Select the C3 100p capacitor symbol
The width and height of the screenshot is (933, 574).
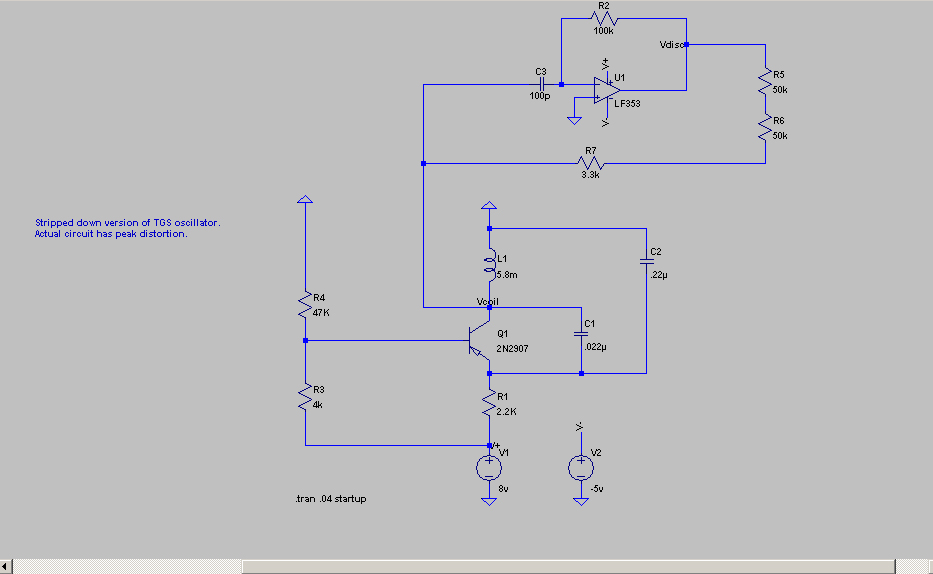click(541, 84)
